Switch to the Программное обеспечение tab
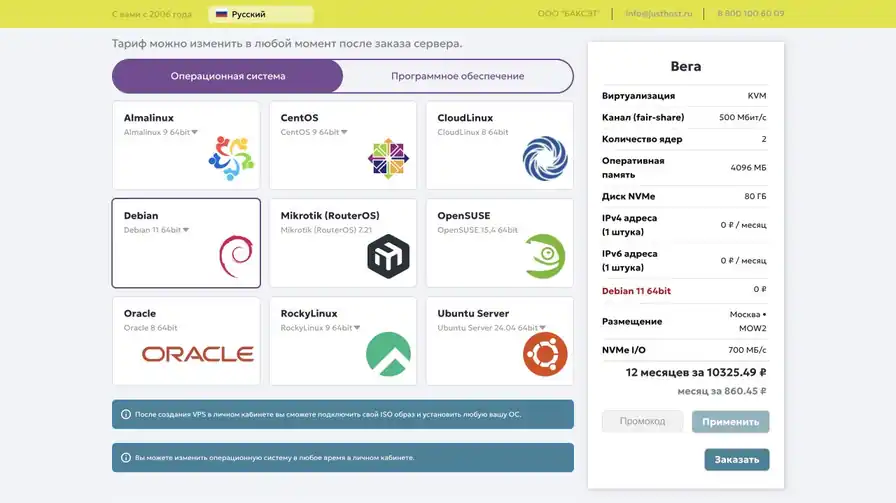Image resolution: width=896 pixels, height=503 pixels. (x=458, y=76)
